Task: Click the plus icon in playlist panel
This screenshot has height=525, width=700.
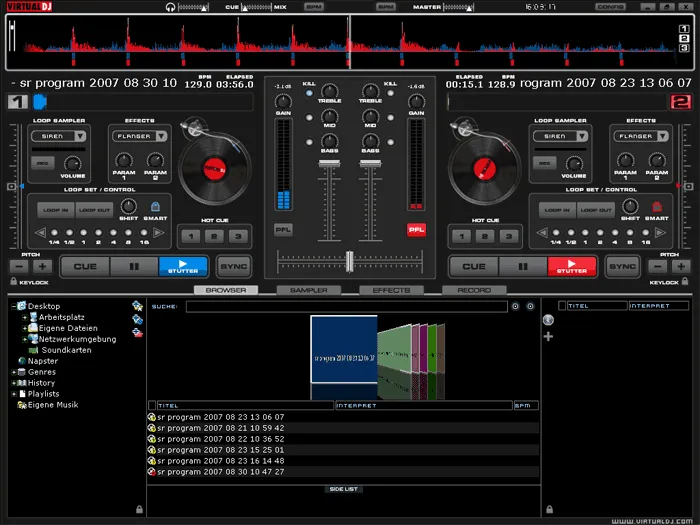Action: pos(548,337)
